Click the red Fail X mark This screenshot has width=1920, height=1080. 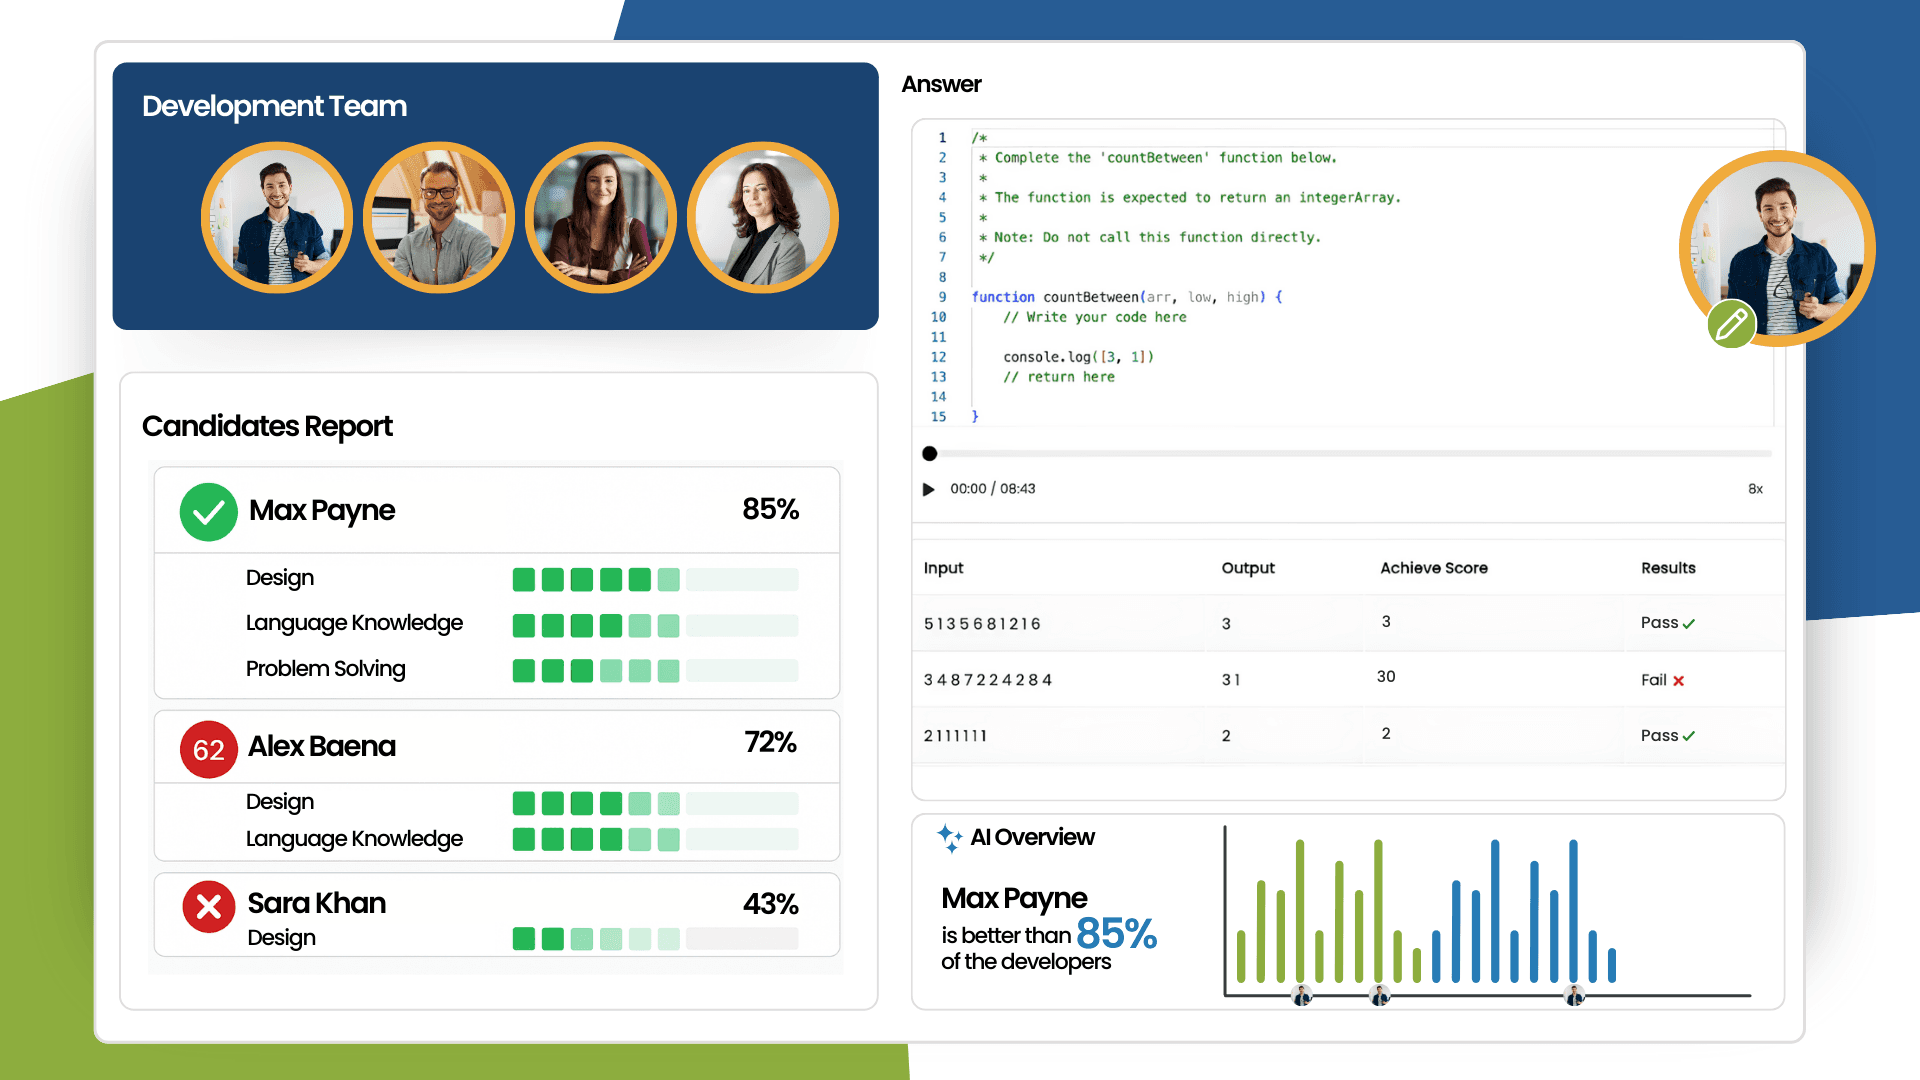[1678, 681]
